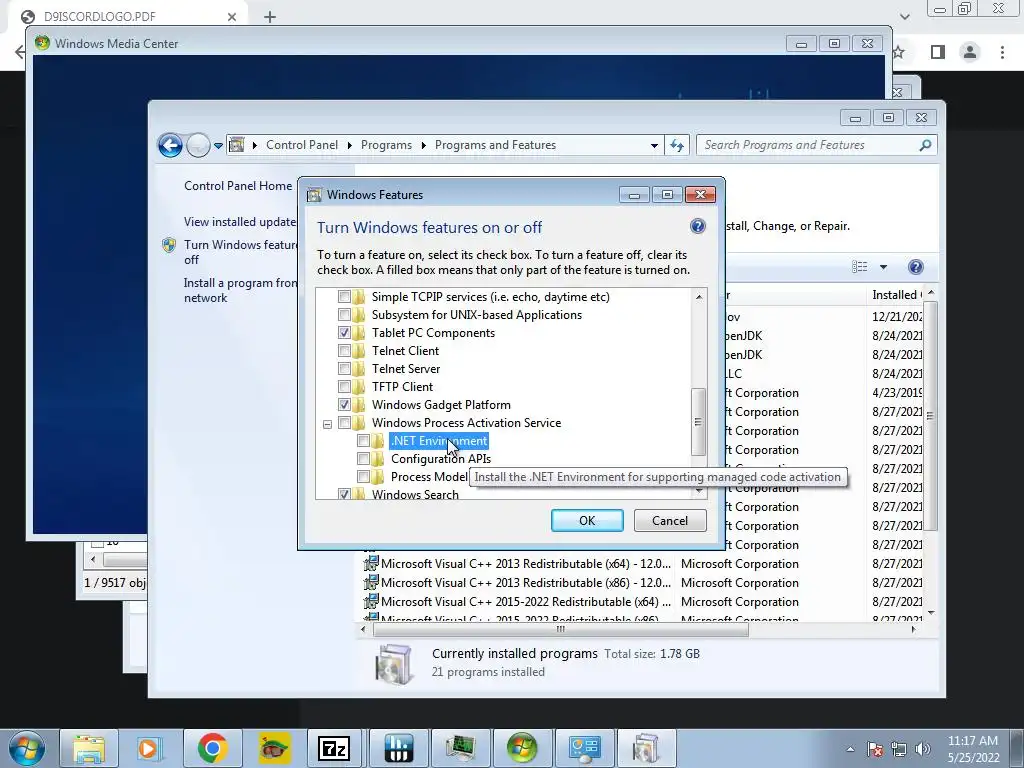Open the Windows Media Center taskbar icon
This screenshot has height=768, width=1024.
[x=522, y=748]
